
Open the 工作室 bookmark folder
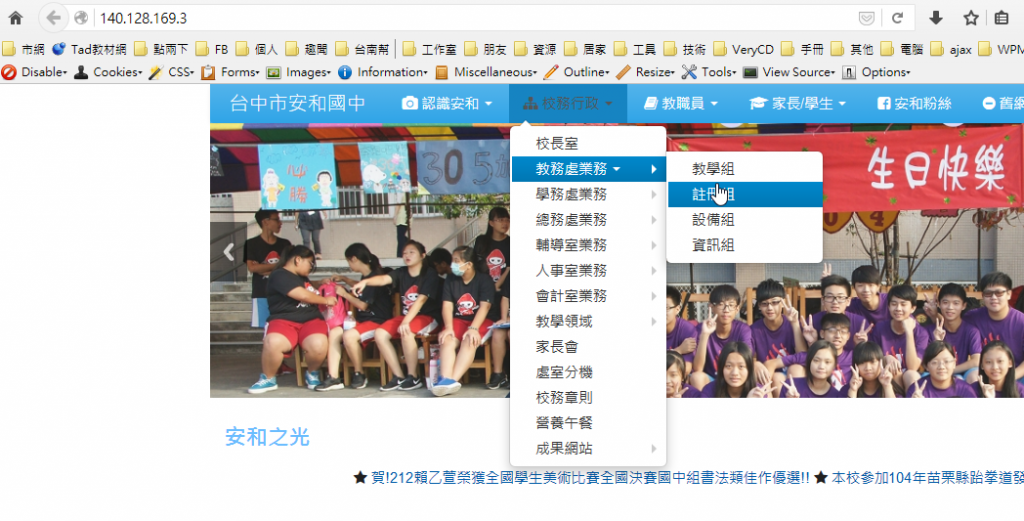click(x=430, y=50)
